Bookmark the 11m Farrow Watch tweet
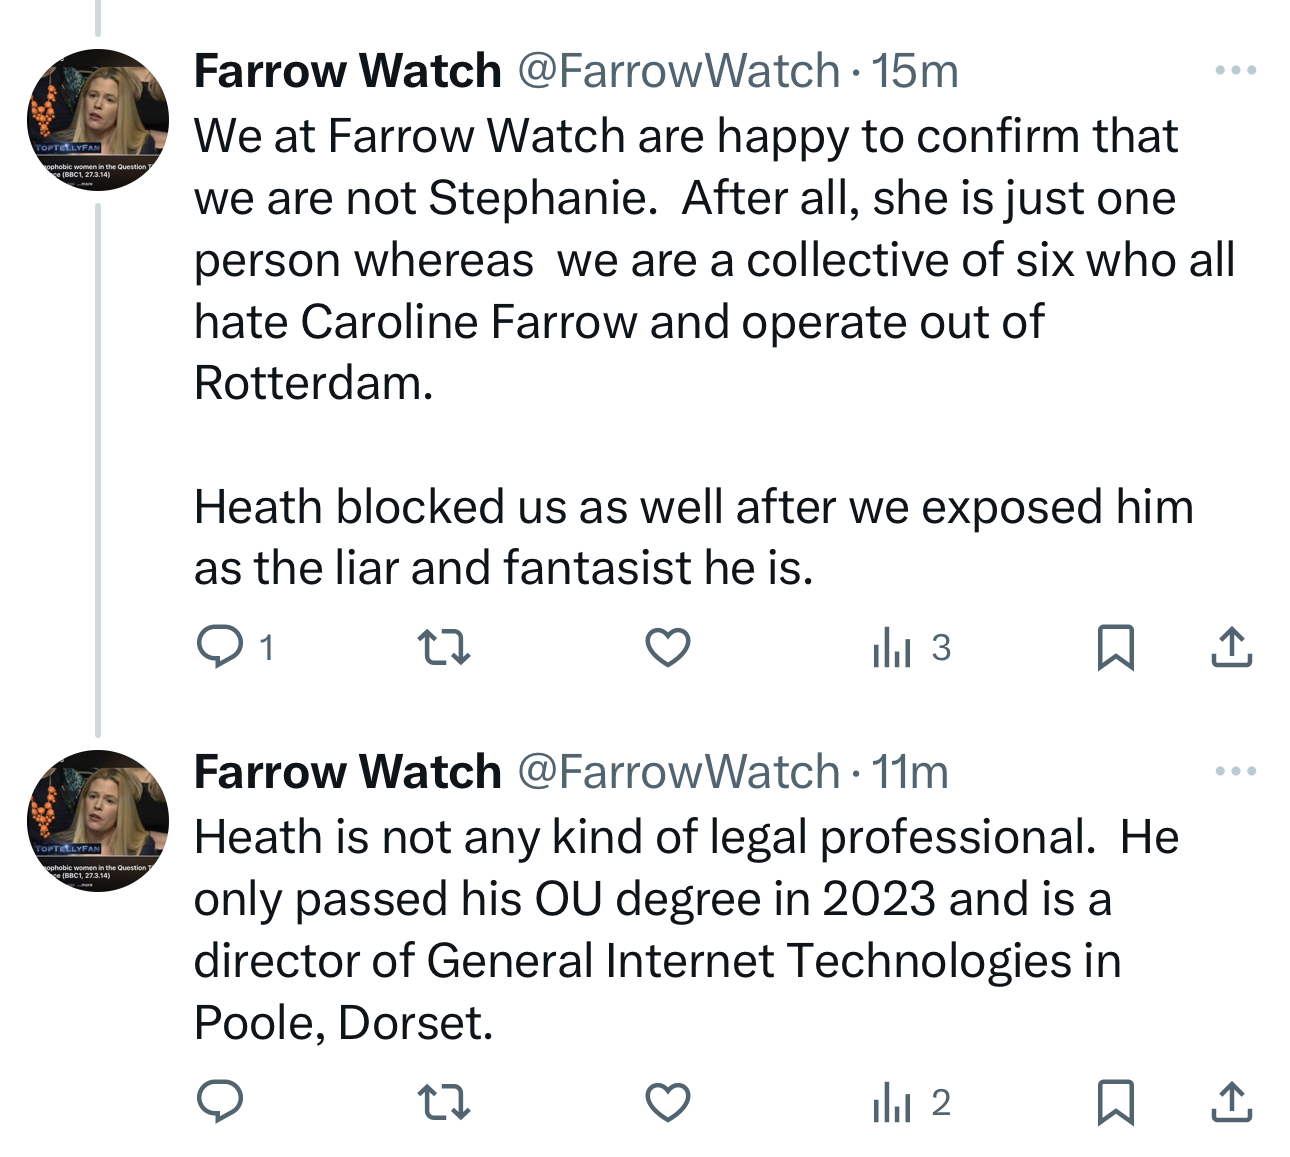This screenshot has width=1290, height=1157. point(1115,1102)
